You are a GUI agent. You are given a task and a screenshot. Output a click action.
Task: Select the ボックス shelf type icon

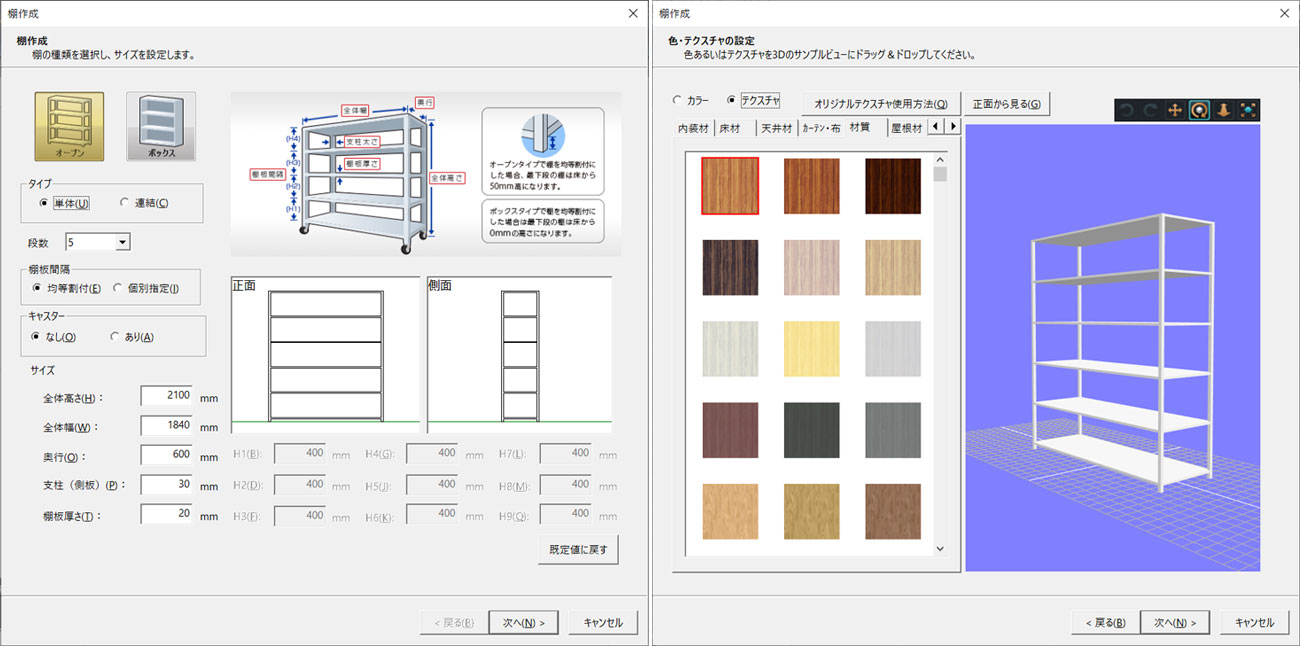point(161,127)
